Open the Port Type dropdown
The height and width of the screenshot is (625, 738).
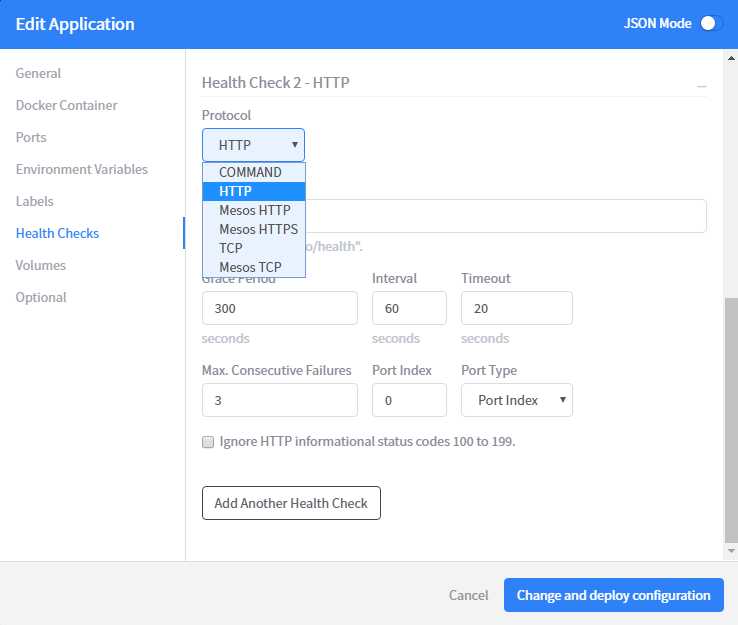click(x=517, y=400)
